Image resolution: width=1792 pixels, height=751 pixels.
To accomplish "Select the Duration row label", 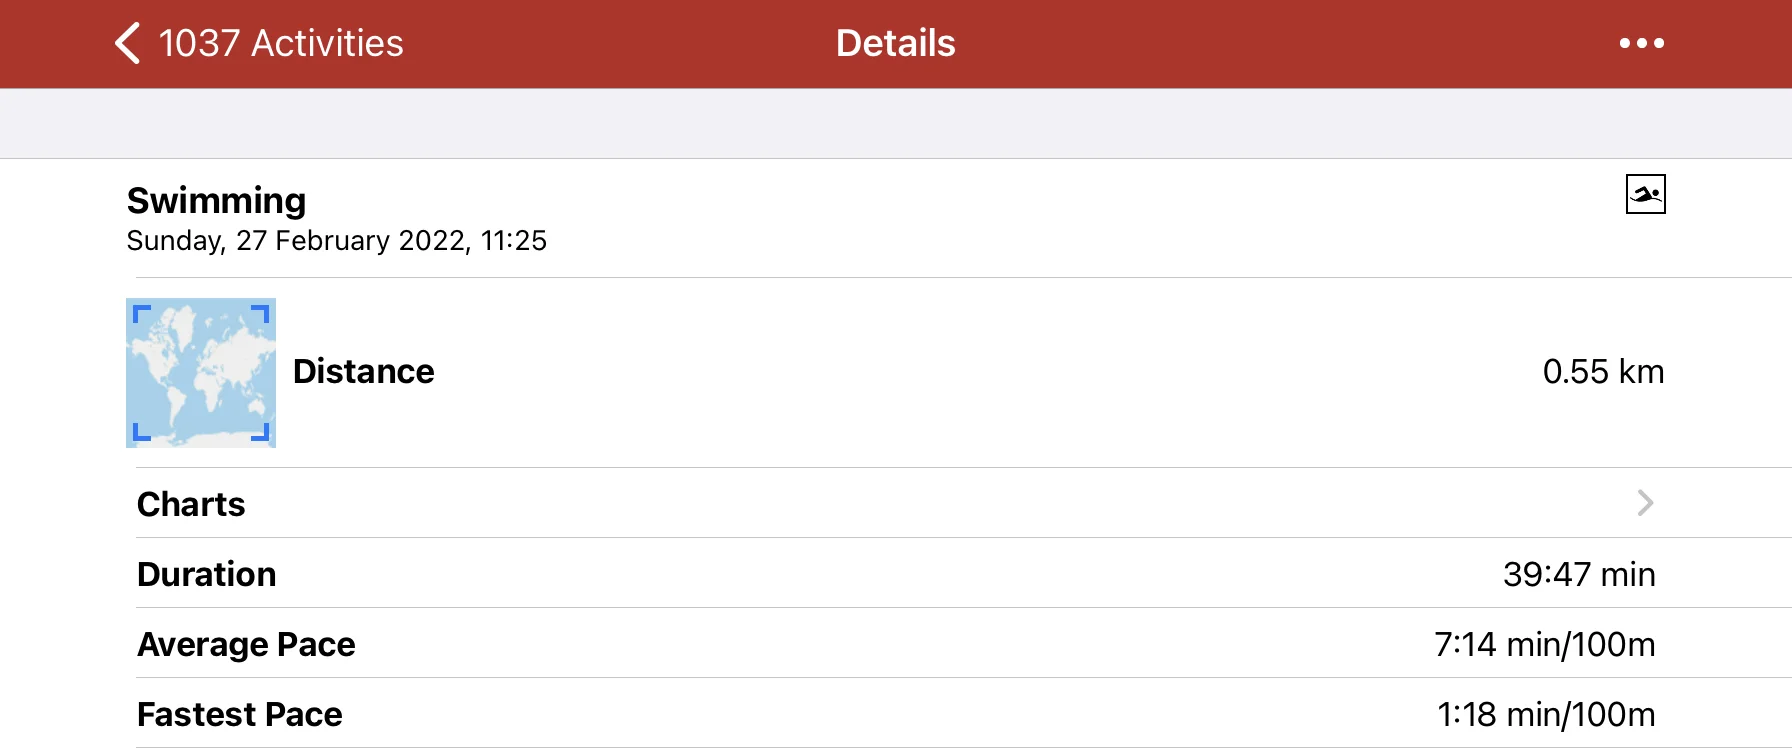I will click(206, 574).
